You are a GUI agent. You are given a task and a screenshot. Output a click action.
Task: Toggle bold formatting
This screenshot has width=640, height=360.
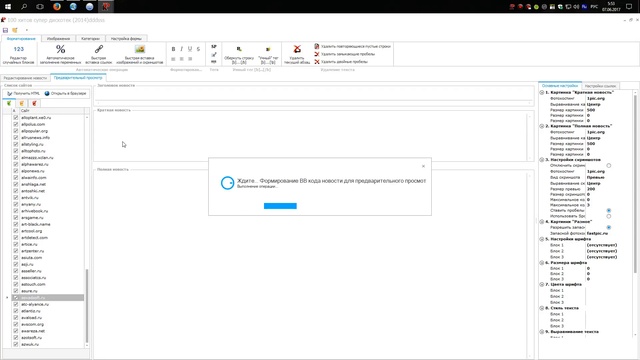coord(173,49)
